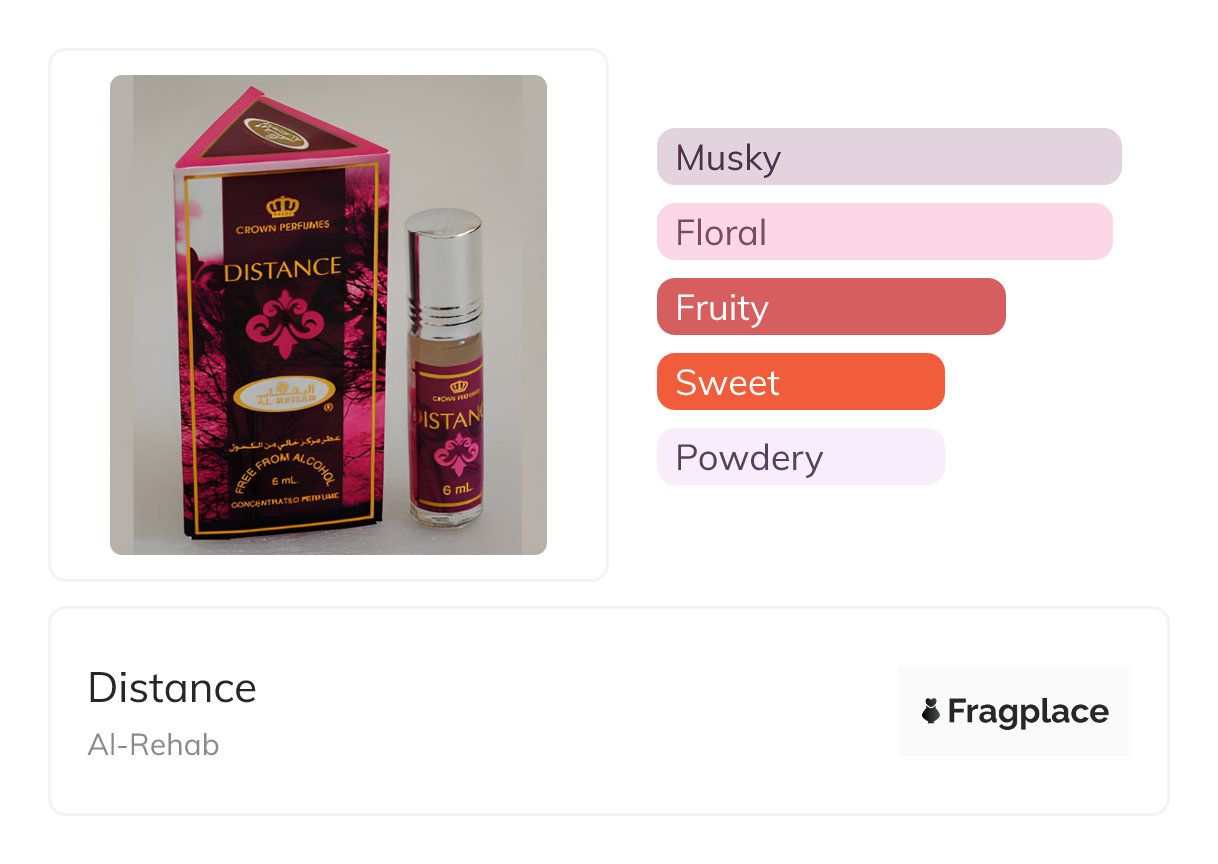This screenshot has width=1218, height=864.
Task: Click the fleur ornament on the bottle label
Action: pyautogui.click(x=457, y=453)
